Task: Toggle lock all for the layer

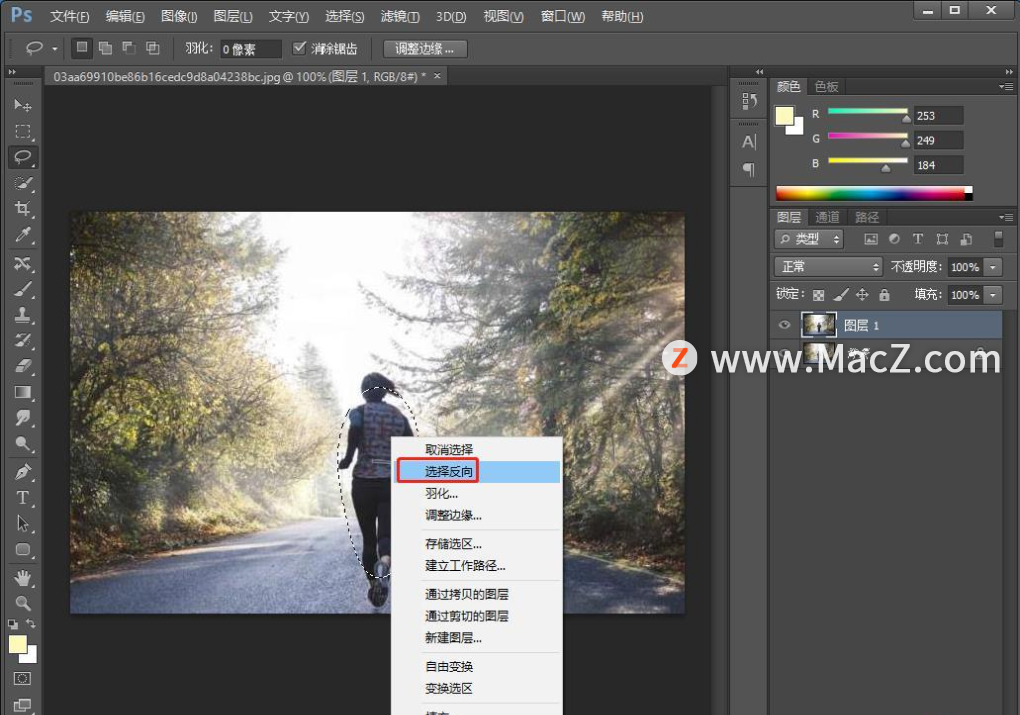Action: (884, 295)
